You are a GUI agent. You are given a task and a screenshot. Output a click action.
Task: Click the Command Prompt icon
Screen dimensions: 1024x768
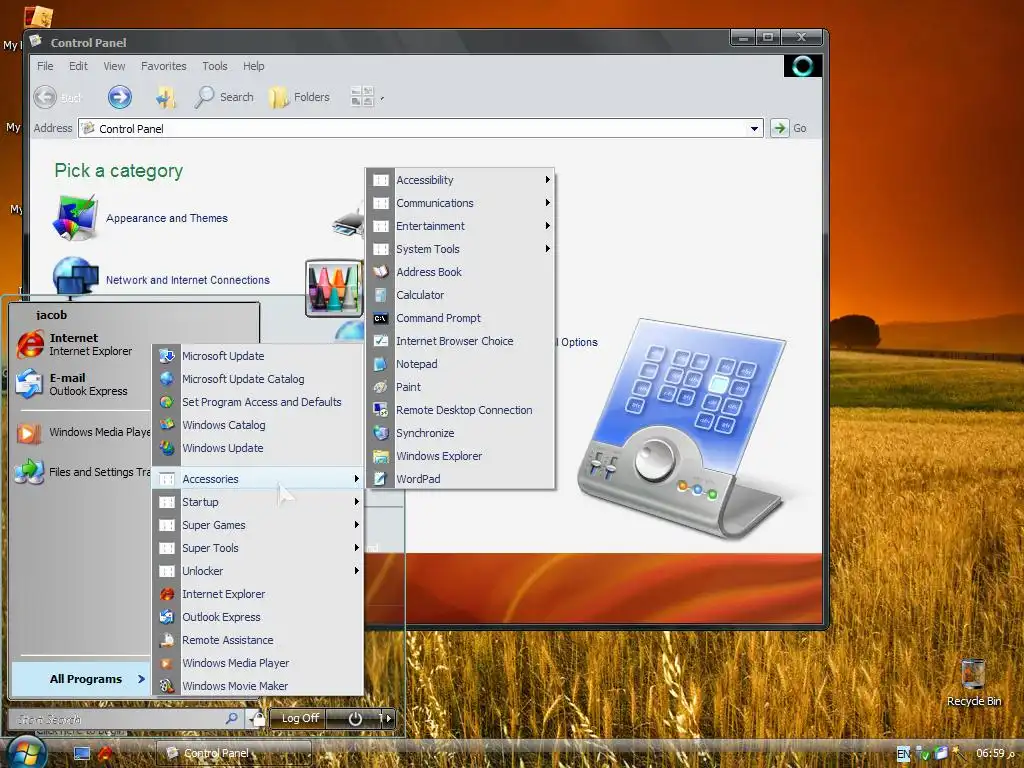pos(381,318)
